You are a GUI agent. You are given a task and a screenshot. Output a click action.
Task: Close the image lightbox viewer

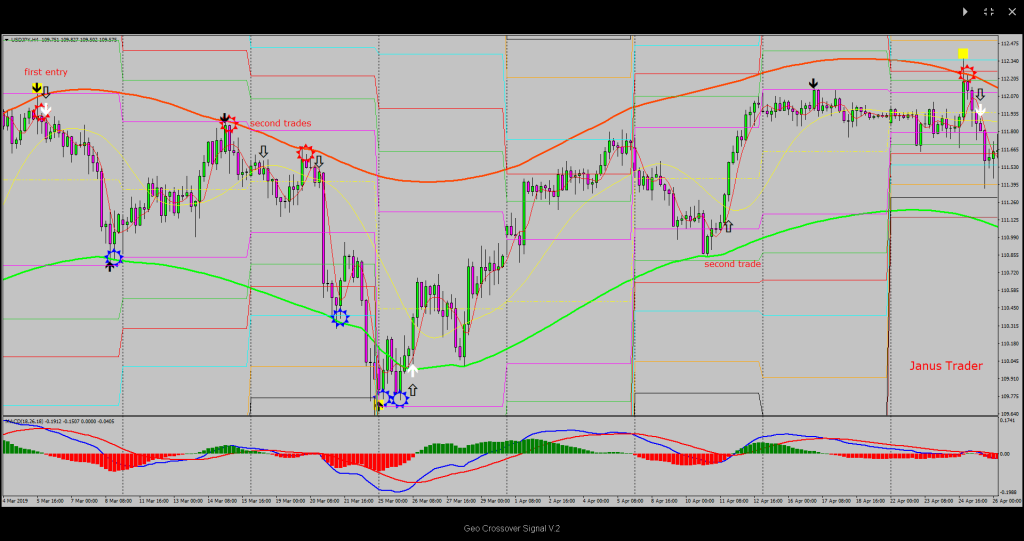tap(1011, 12)
